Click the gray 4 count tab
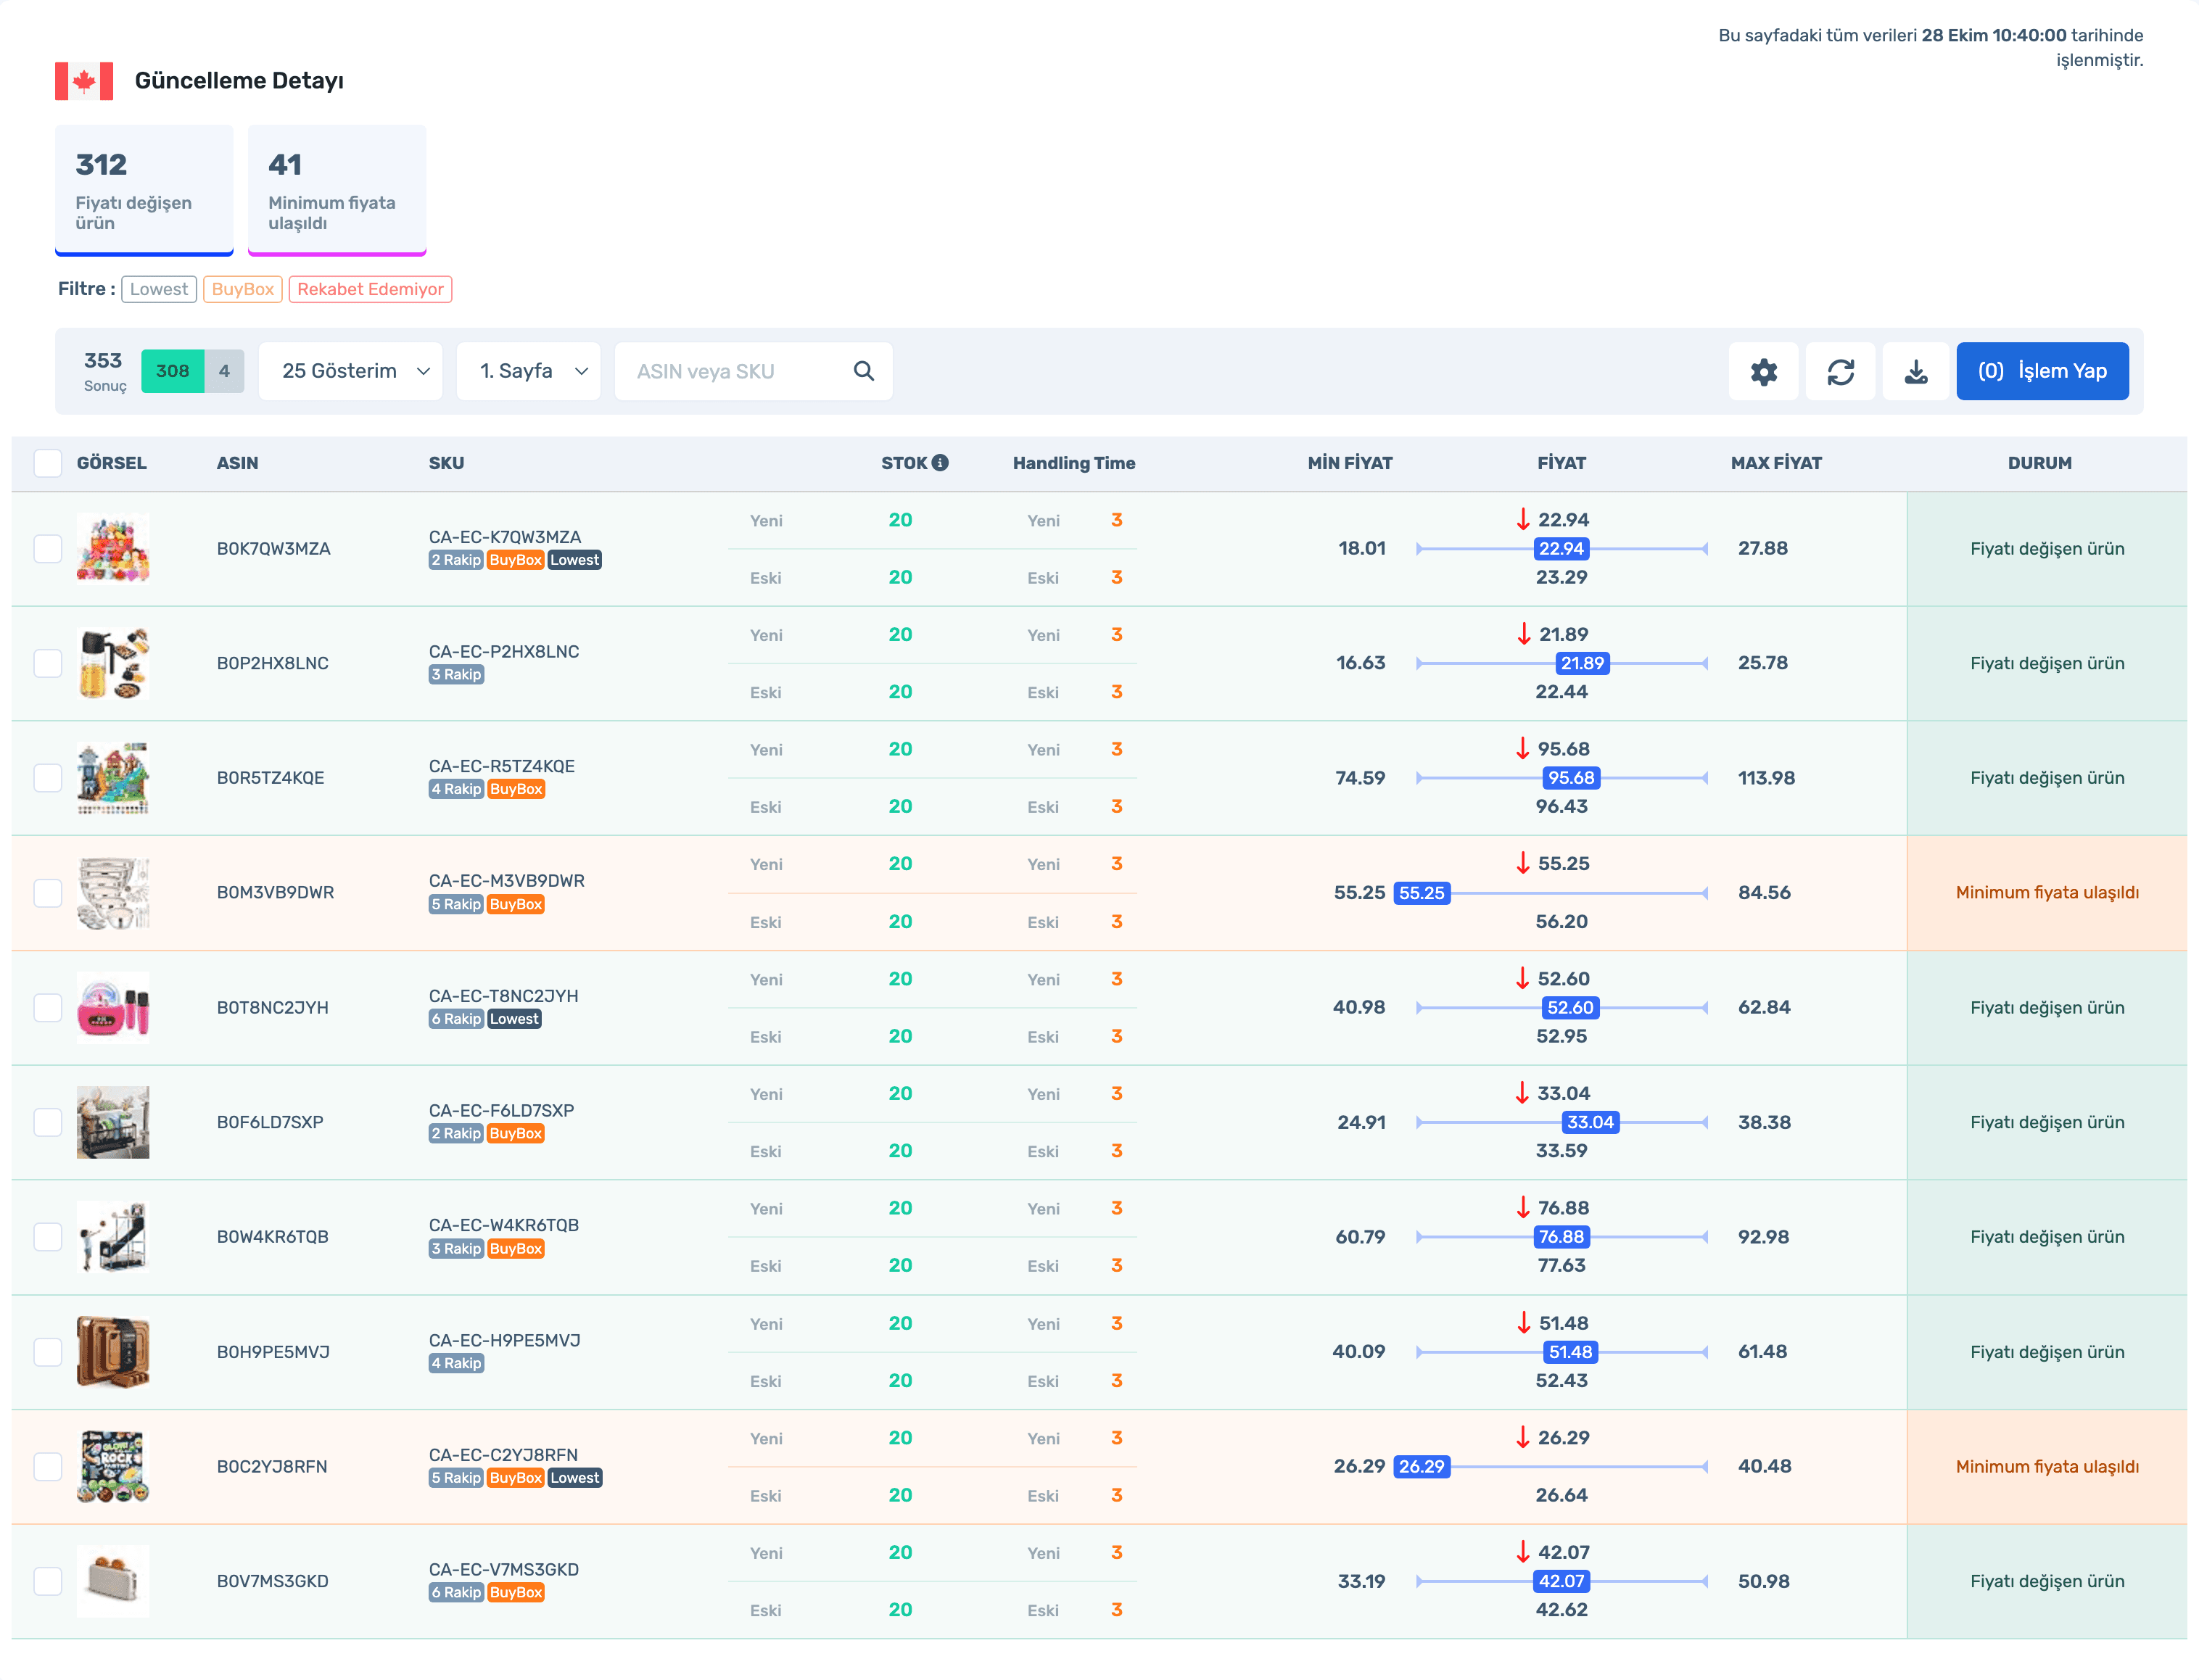The image size is (2199, 1680). coord(224,371)
